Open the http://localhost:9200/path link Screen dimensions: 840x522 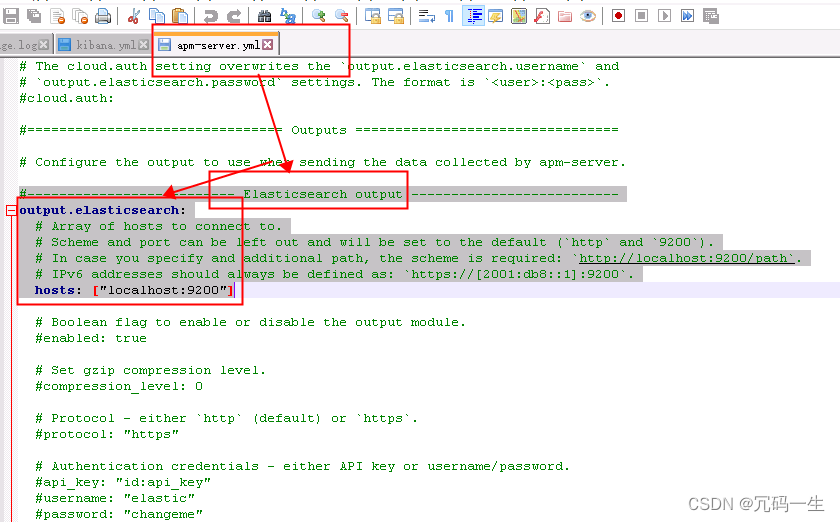tap(686, 258)
